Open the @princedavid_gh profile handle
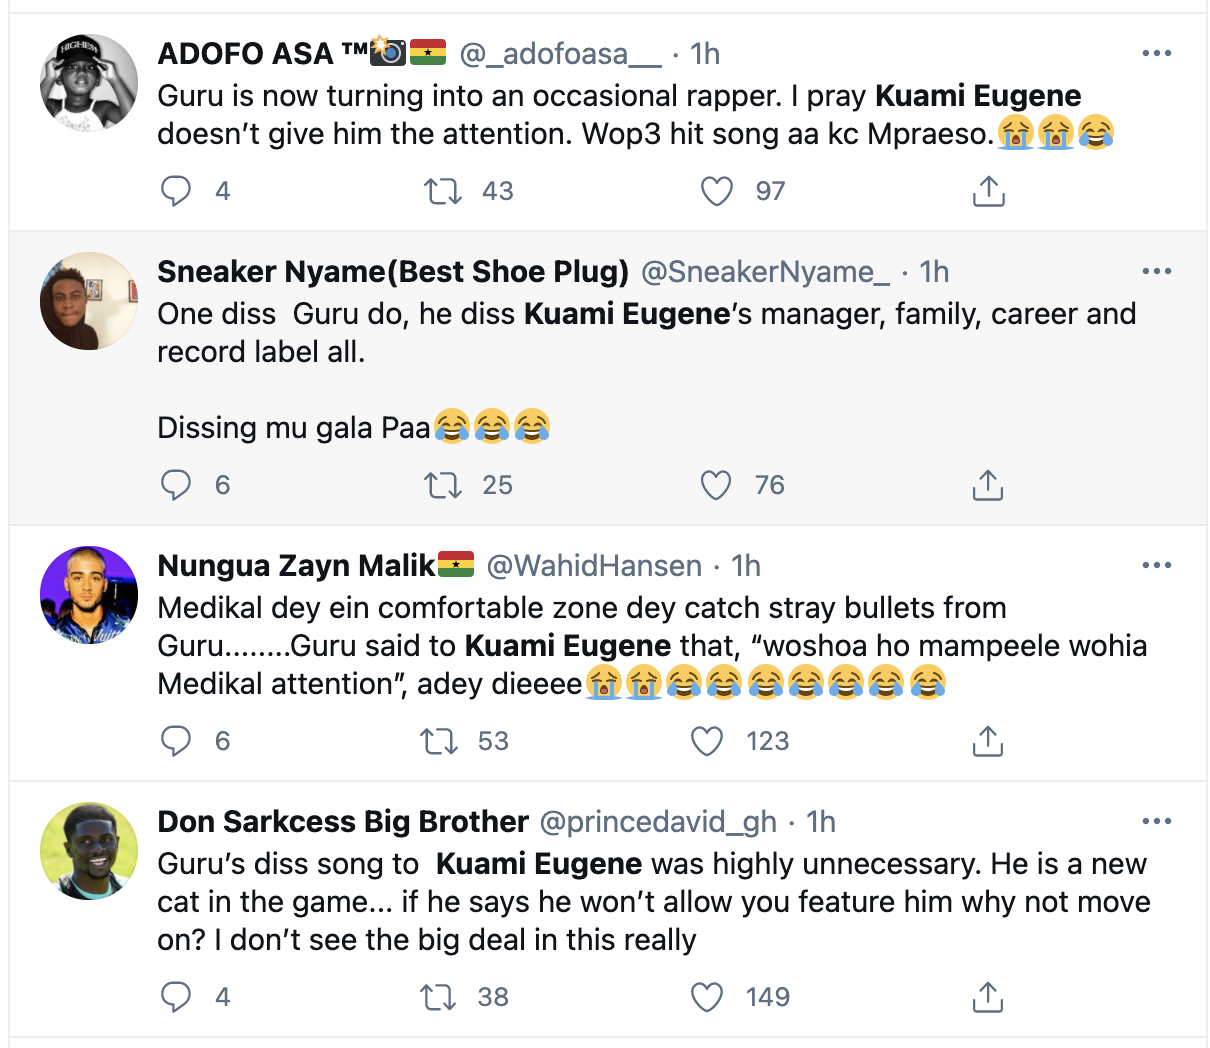 coord(658,822)
